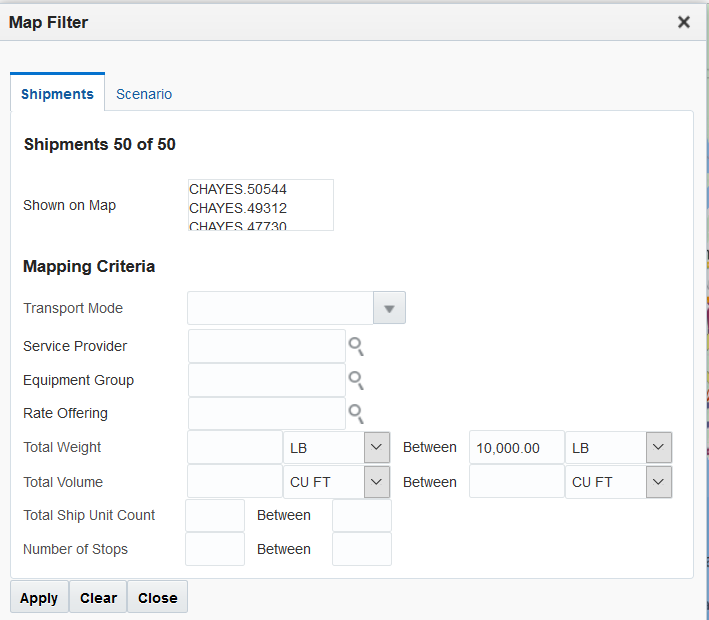709x620 pixels.
Task: Click the Clear button
Action: click(98, 598)
